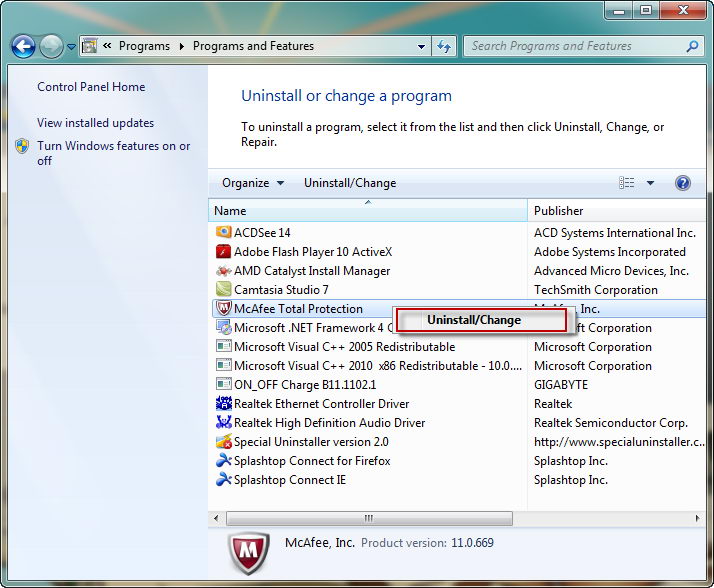Select Realtek Ethernet Controller Driver
Viewport: 714px width, 588px height.
[321, 404]
